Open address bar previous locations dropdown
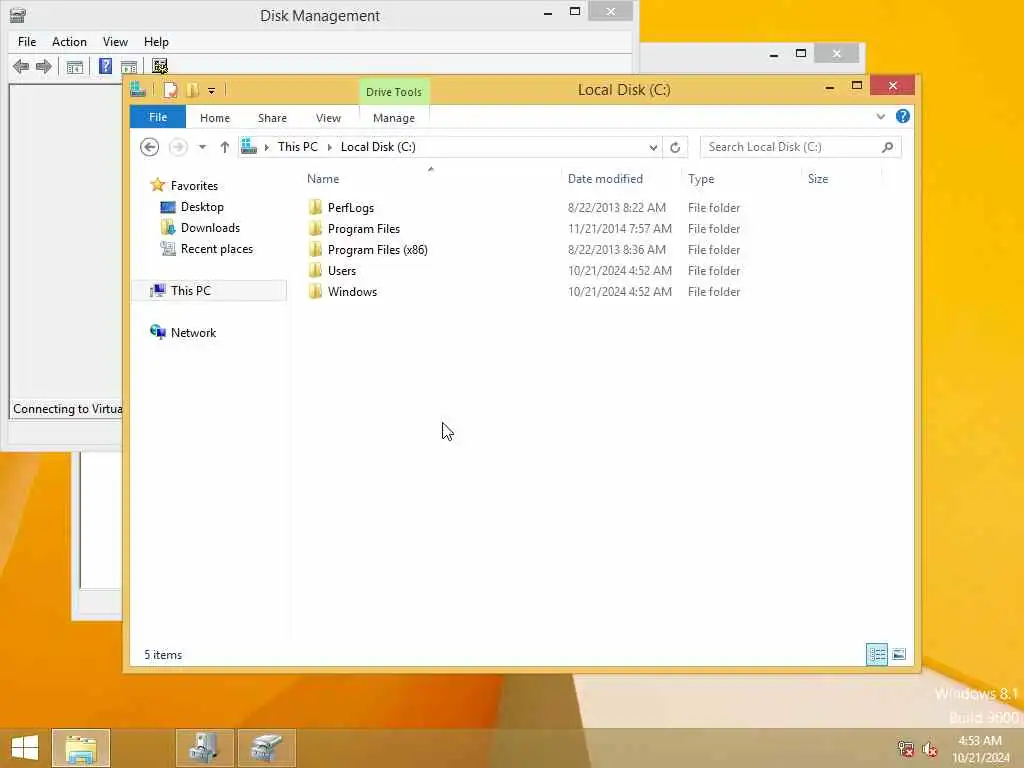Screen dimensions: 1024x768 (x=653, y=148)
